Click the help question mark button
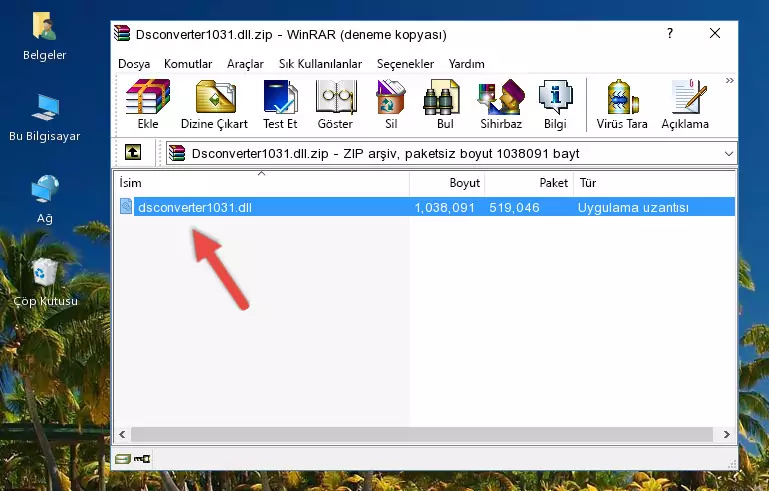 670,33
